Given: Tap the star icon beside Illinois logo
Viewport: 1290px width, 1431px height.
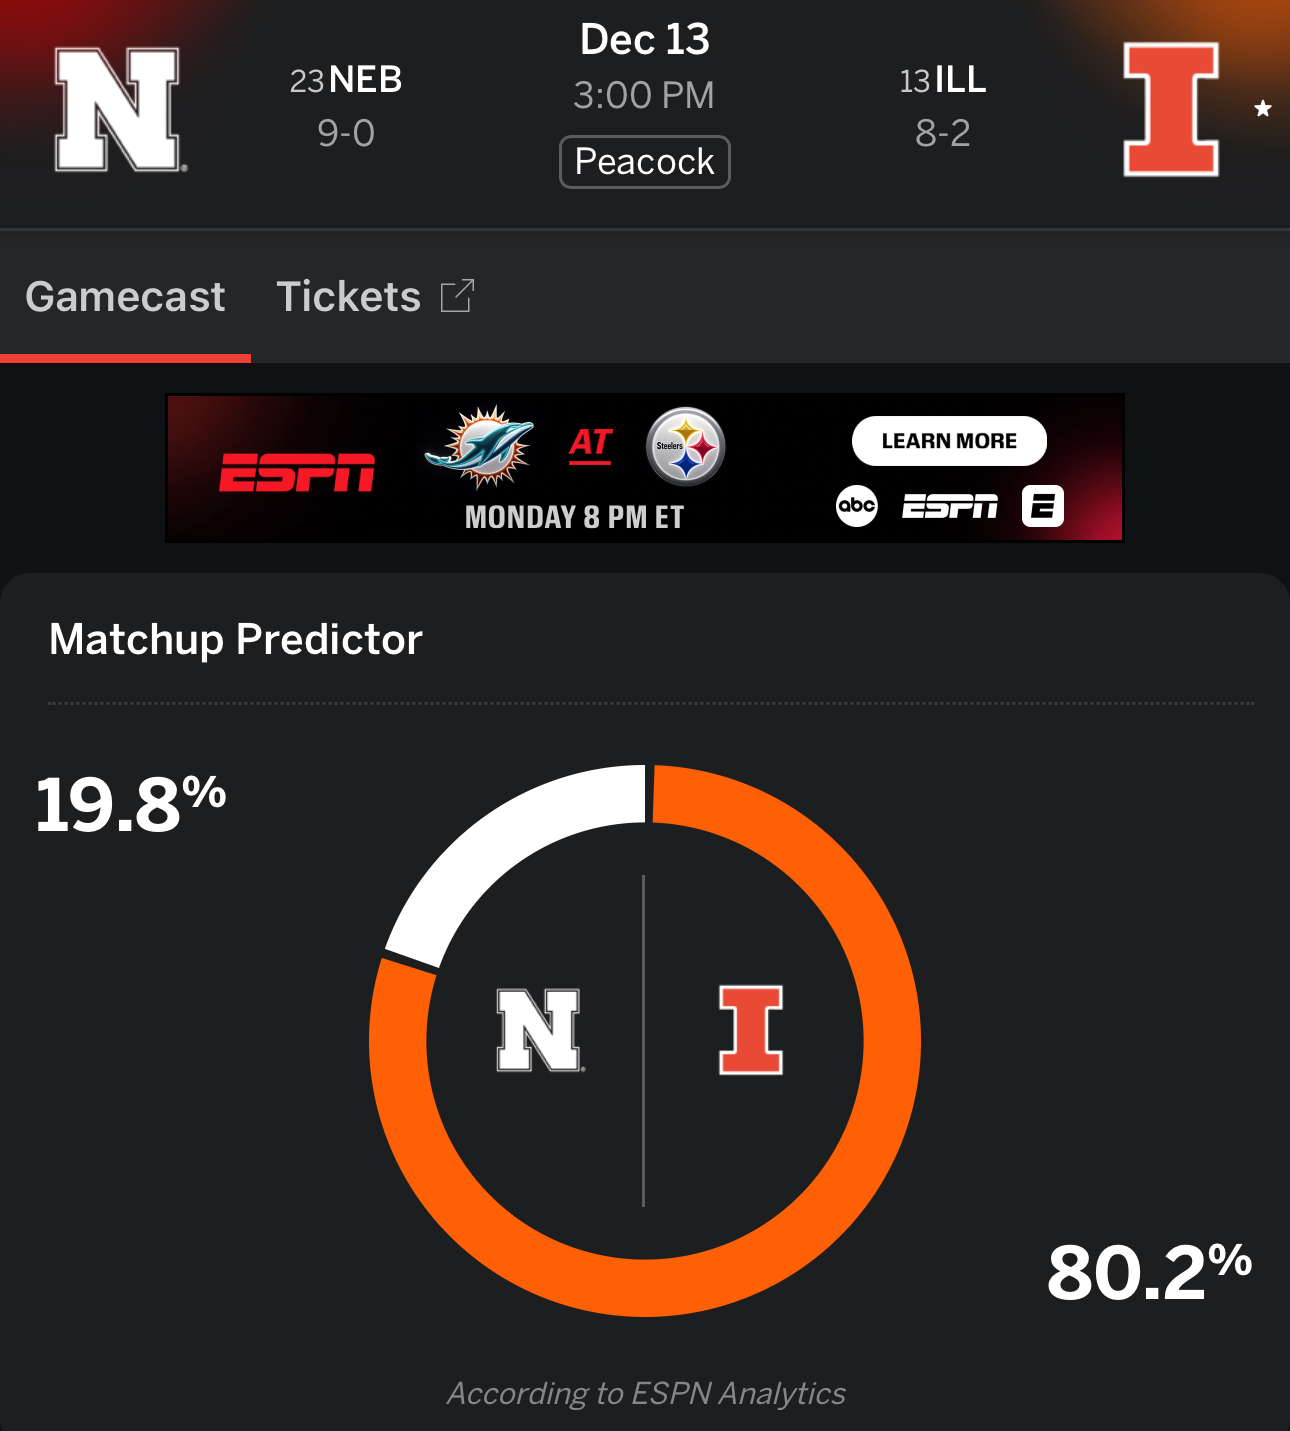Looking at the screenshot, I should click(x=1263, y=109).
